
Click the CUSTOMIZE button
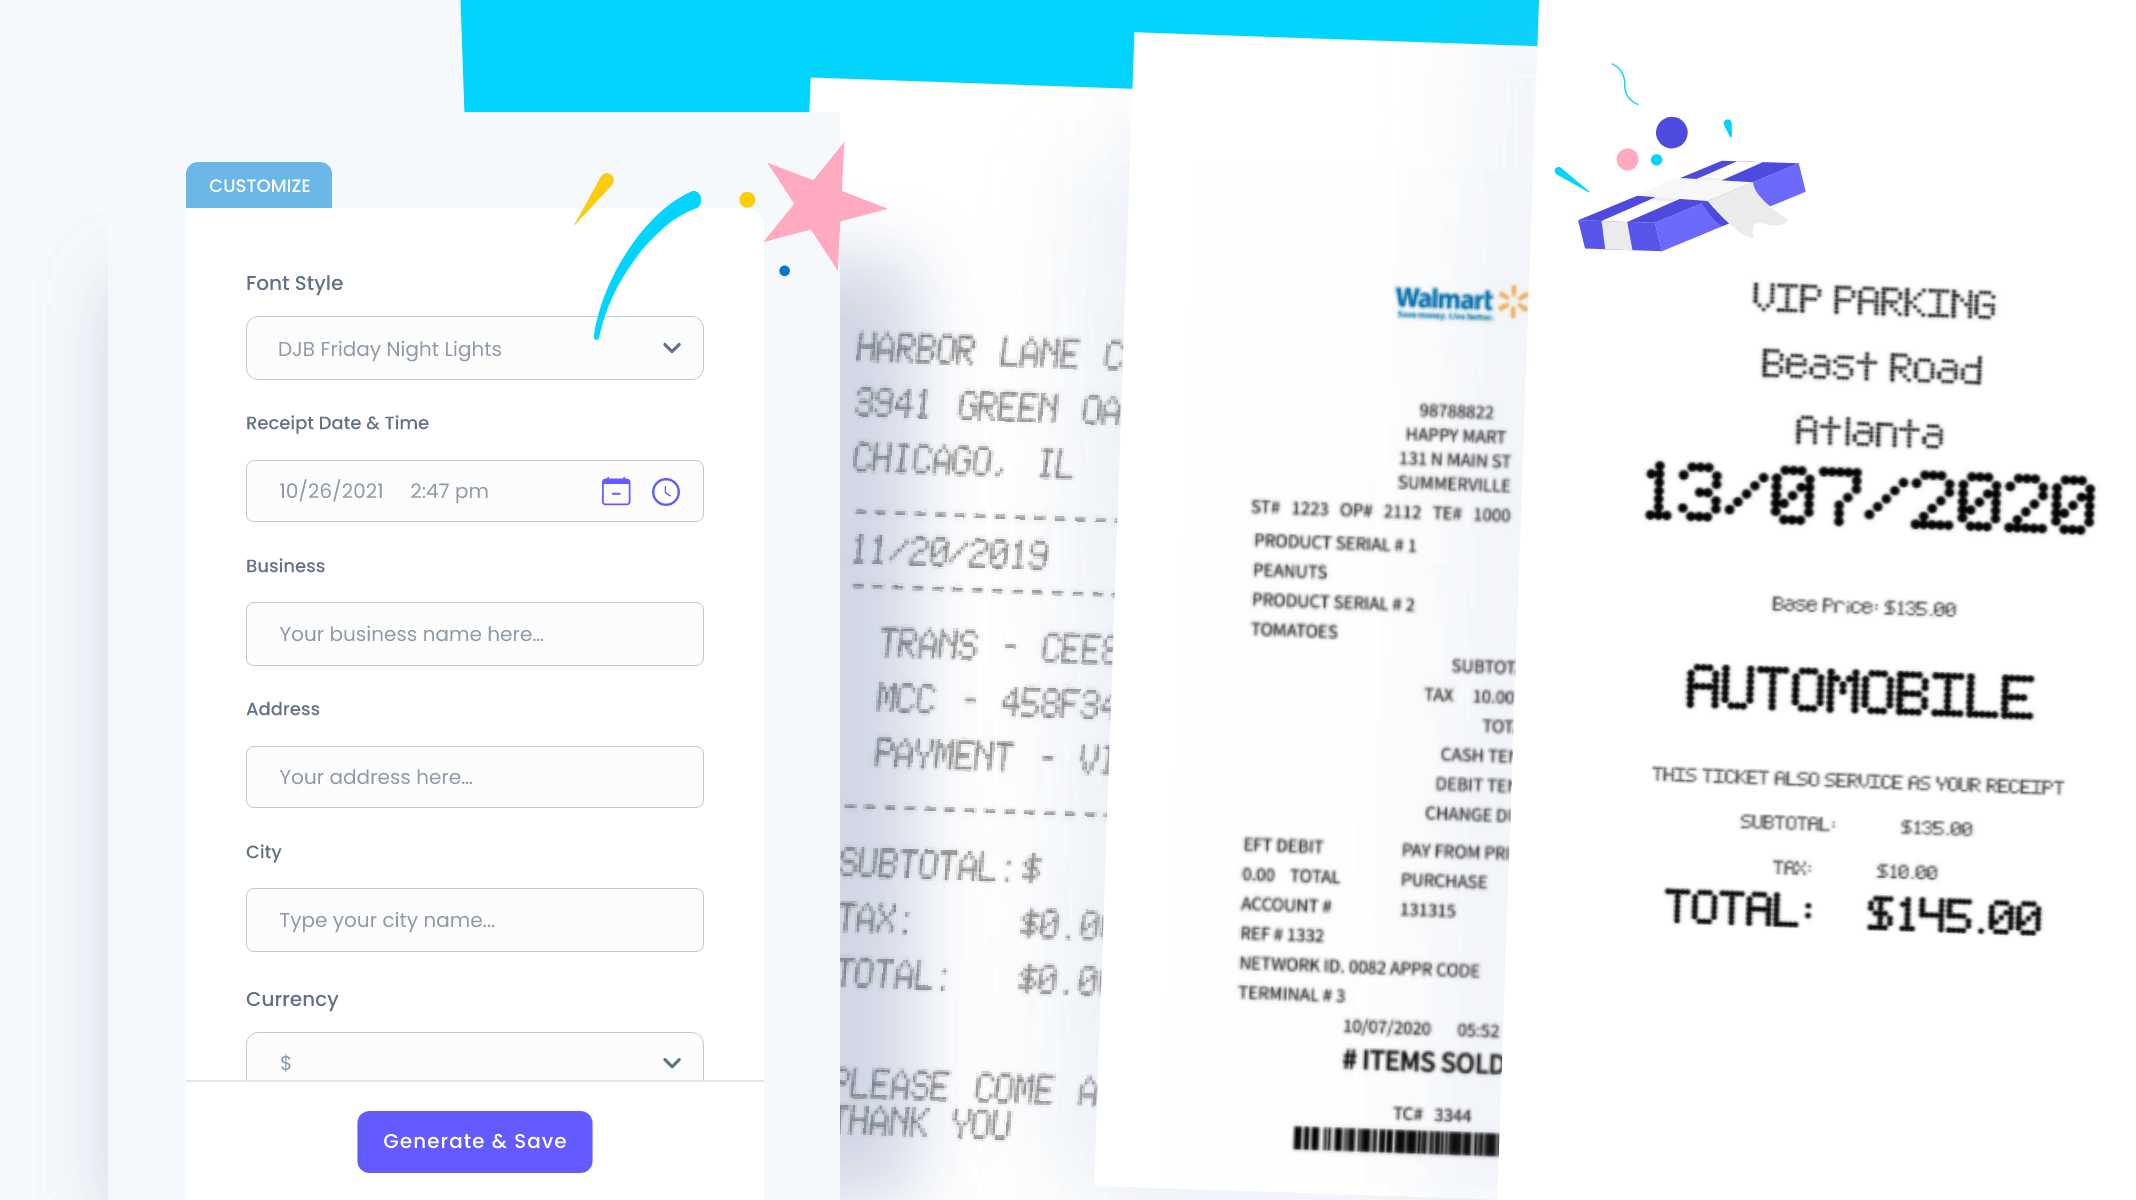coord(260,185)
